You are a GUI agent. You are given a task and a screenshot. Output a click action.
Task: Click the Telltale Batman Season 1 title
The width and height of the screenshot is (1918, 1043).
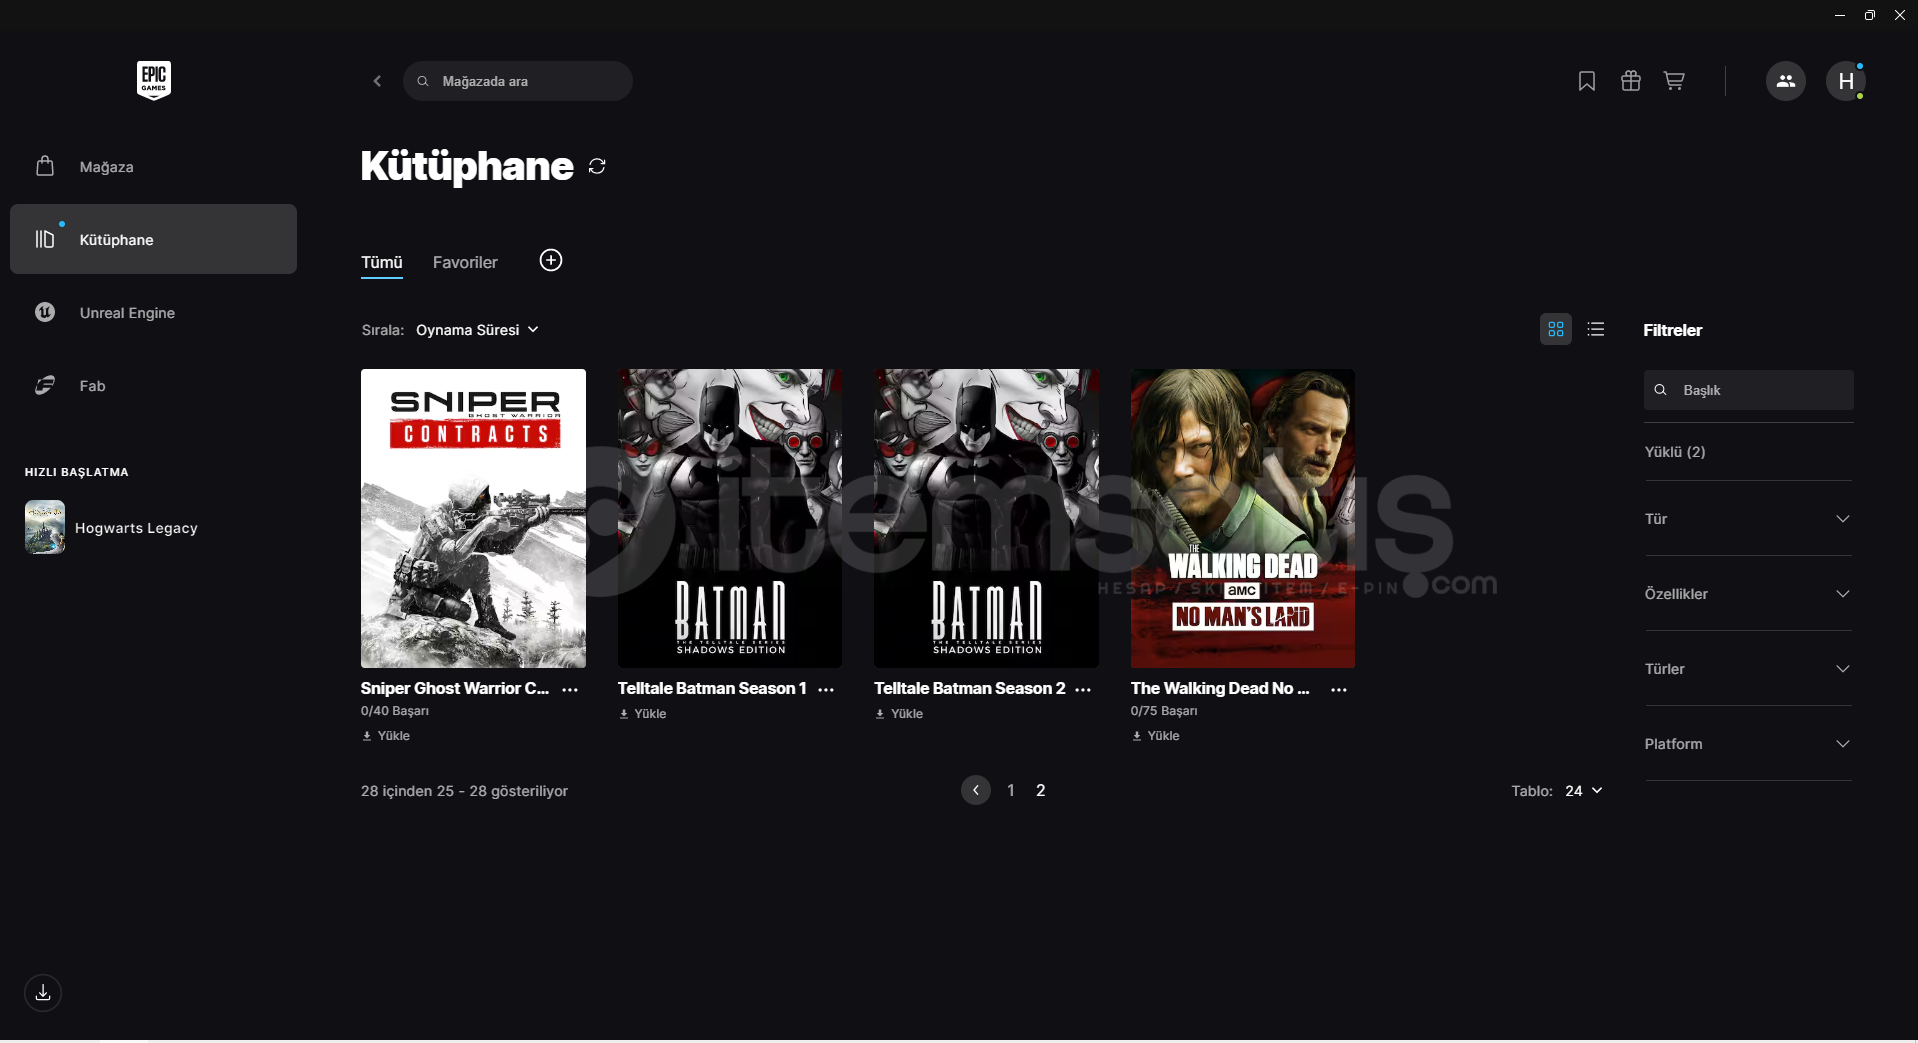click(x=712, y=688)
